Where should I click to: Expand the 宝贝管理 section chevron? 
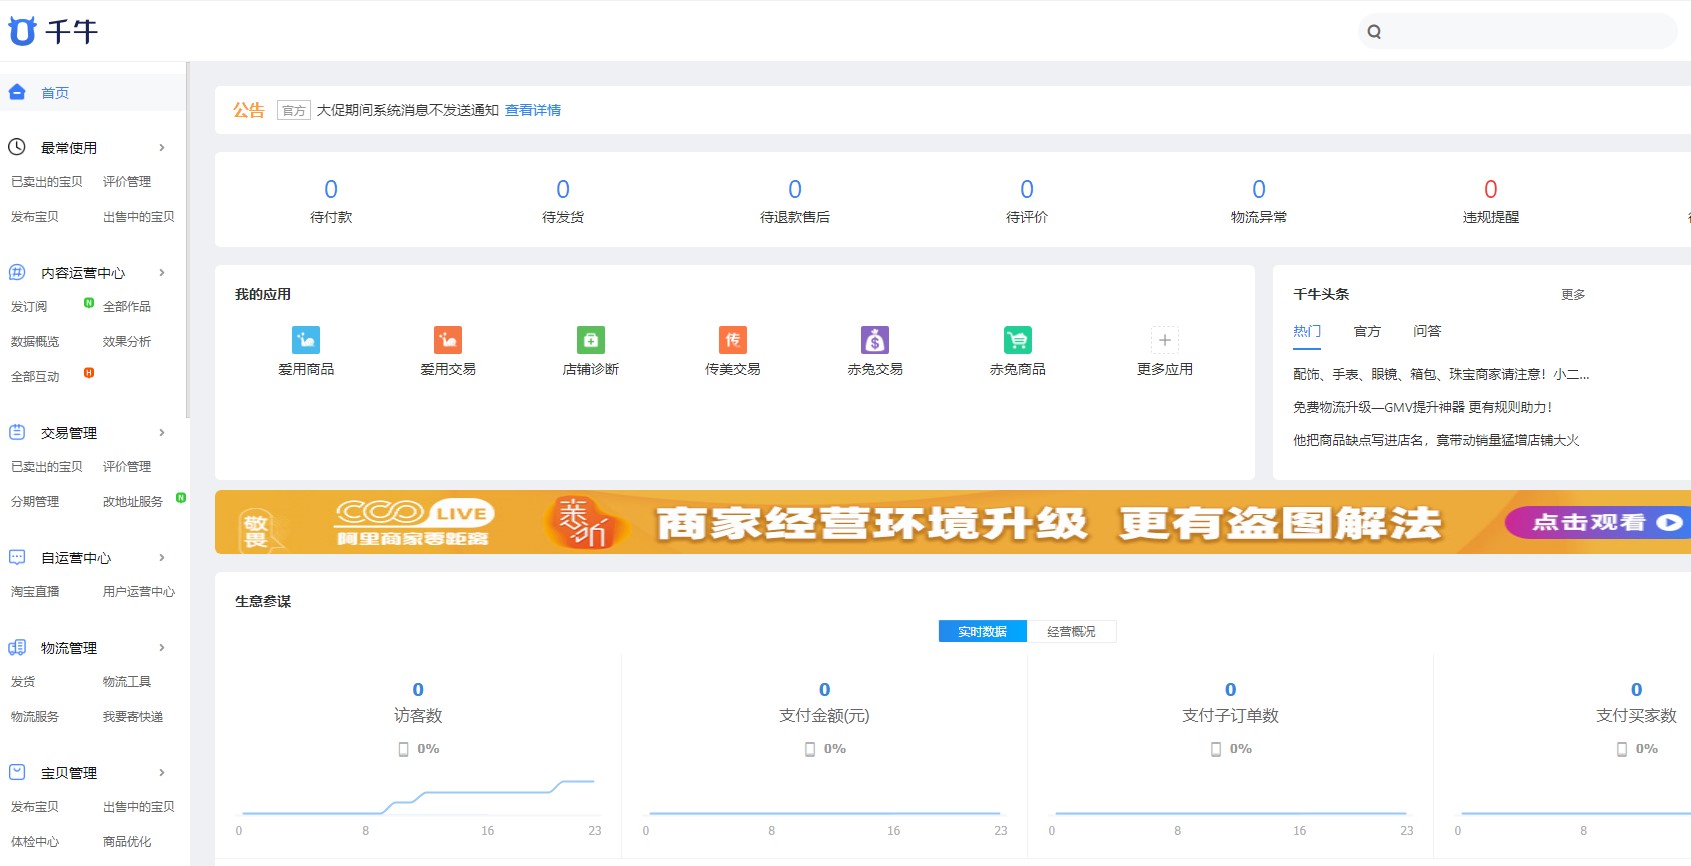(162, 772)
